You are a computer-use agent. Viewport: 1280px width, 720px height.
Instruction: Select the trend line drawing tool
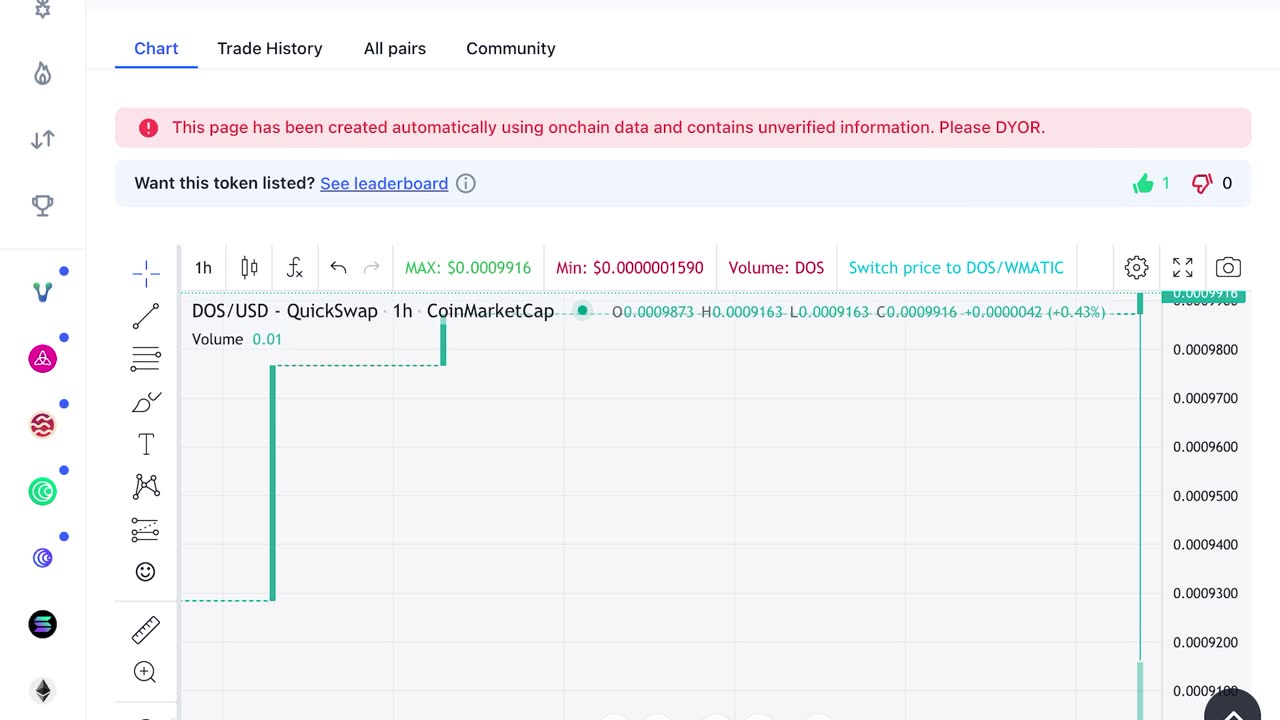click(146, 316)
